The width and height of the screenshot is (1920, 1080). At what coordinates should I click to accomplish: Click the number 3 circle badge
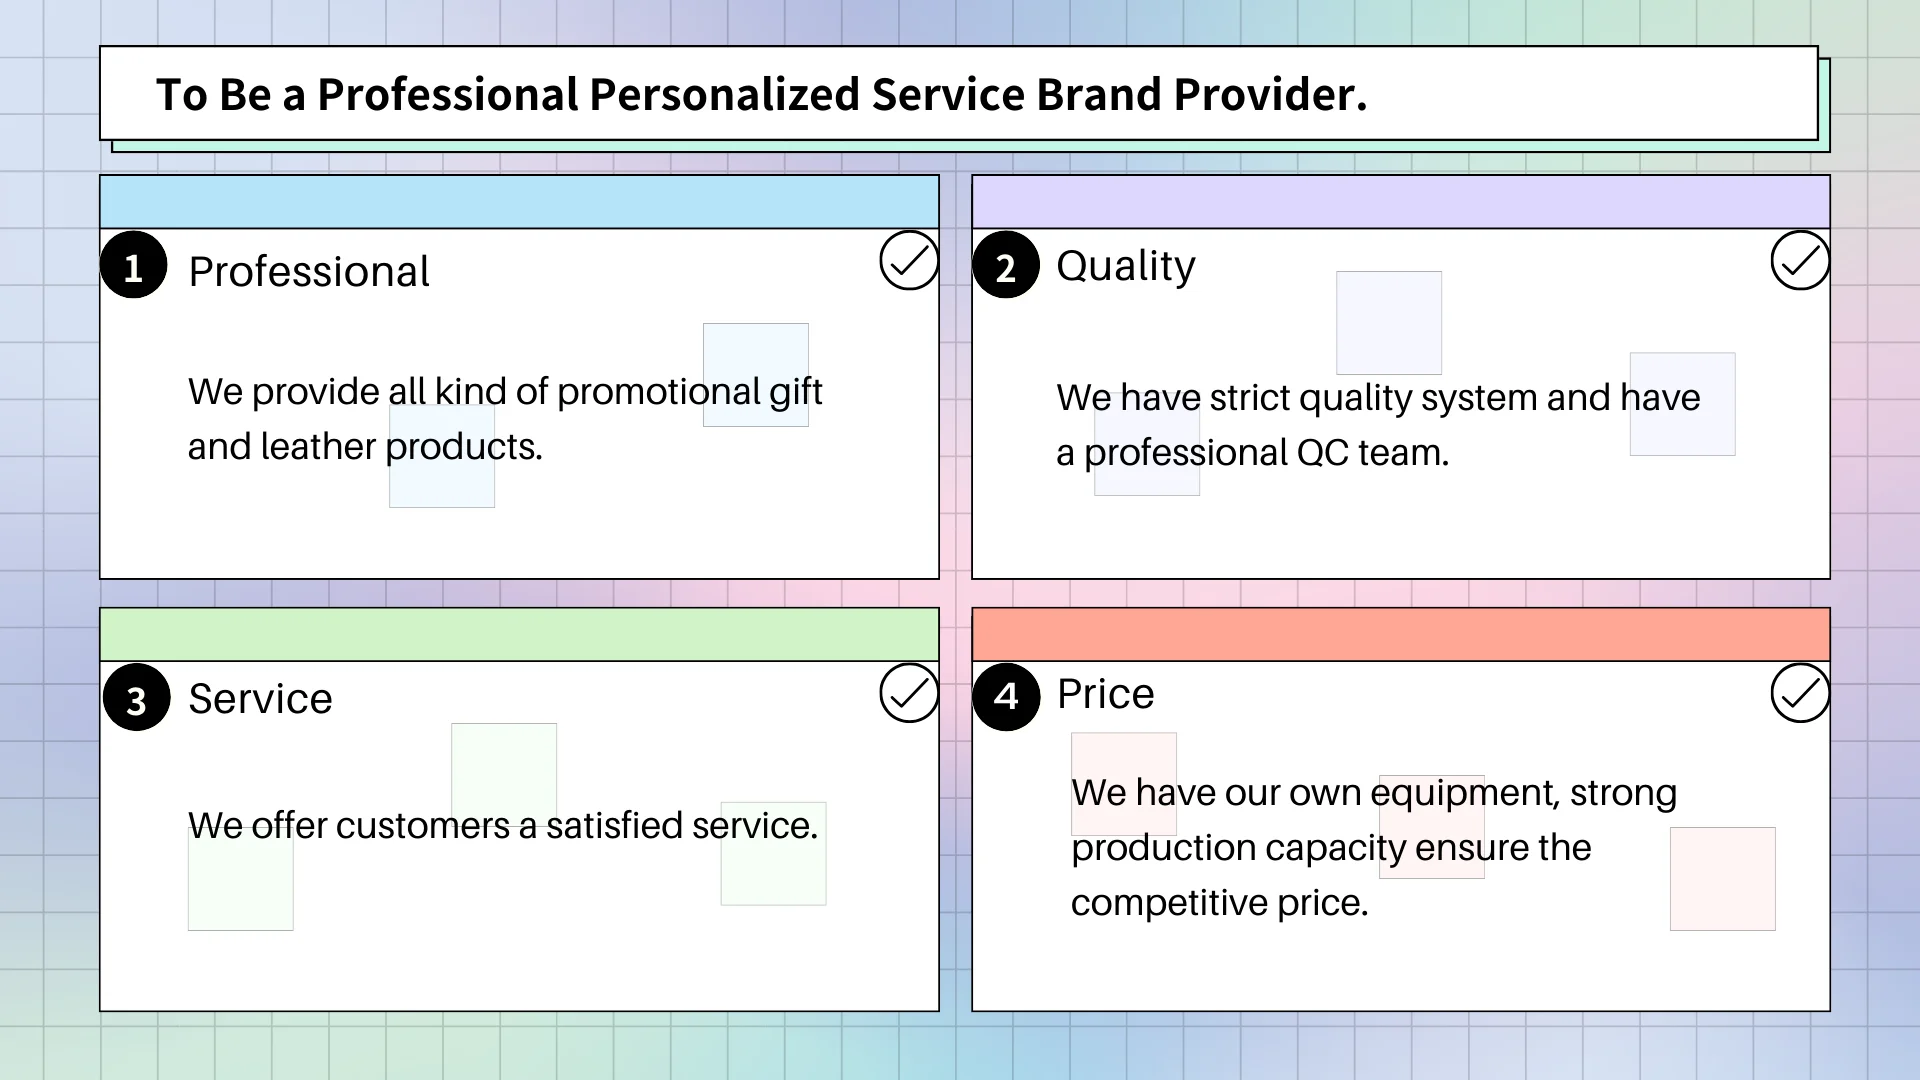(x=136, y=698)
